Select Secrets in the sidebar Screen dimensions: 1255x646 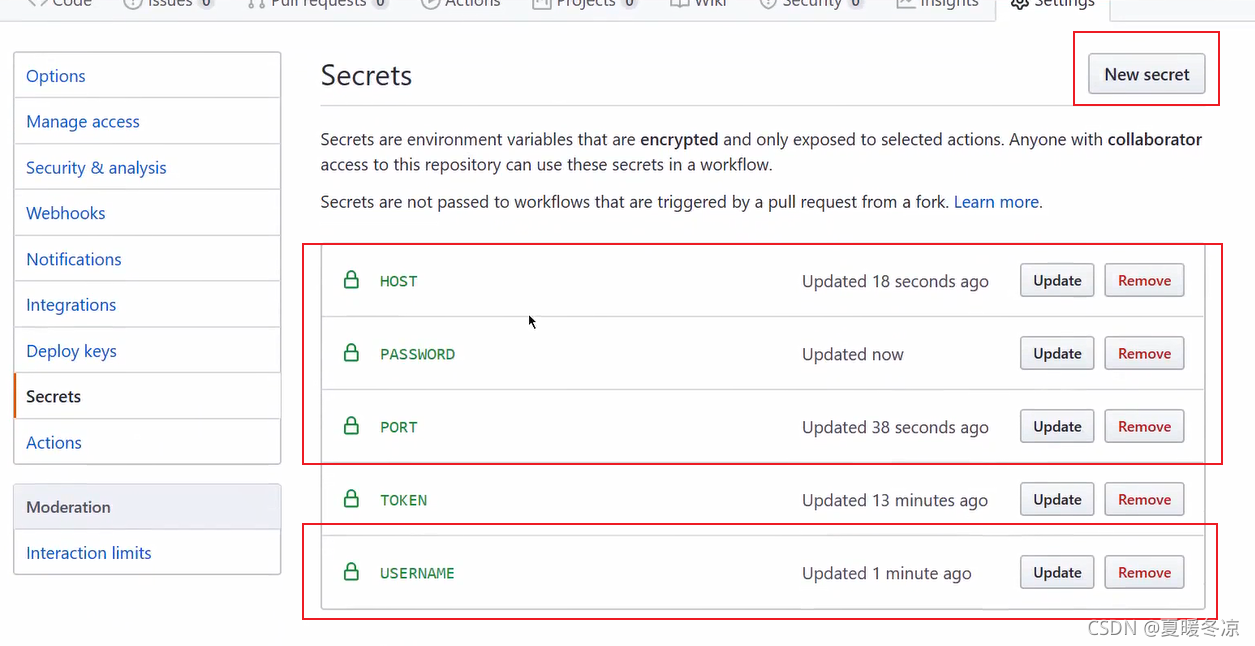click(x=147, y=396)
